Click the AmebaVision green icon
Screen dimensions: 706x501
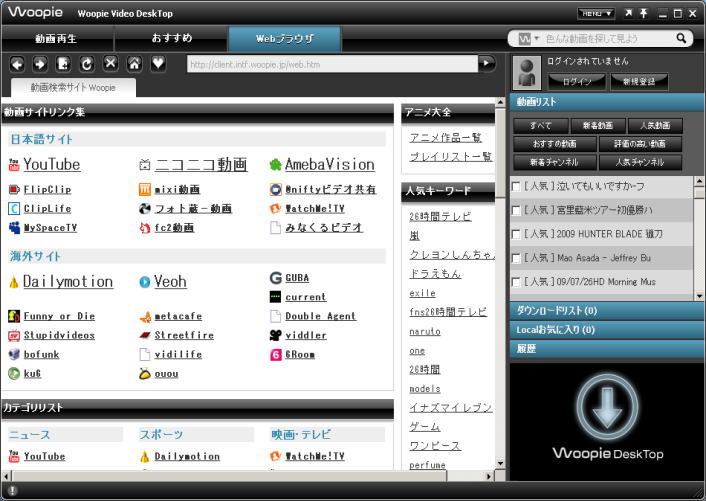click(275, 165)
